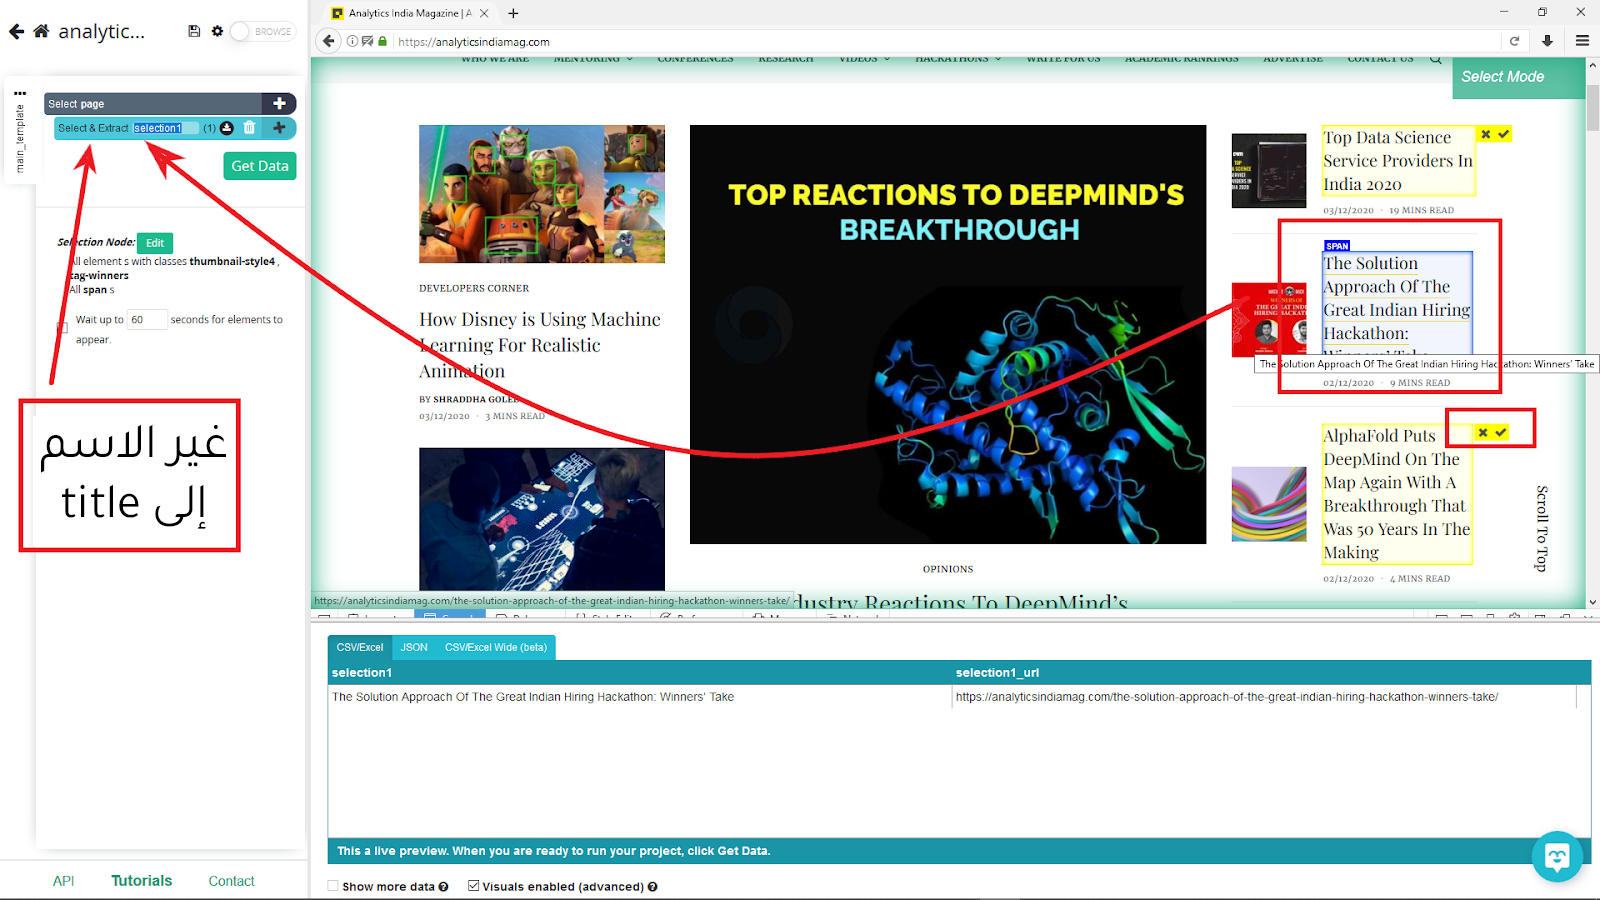Reload page with the refresh icon
The height and width of the screenshot is (900, 1600).
[x=1514, y=41]
